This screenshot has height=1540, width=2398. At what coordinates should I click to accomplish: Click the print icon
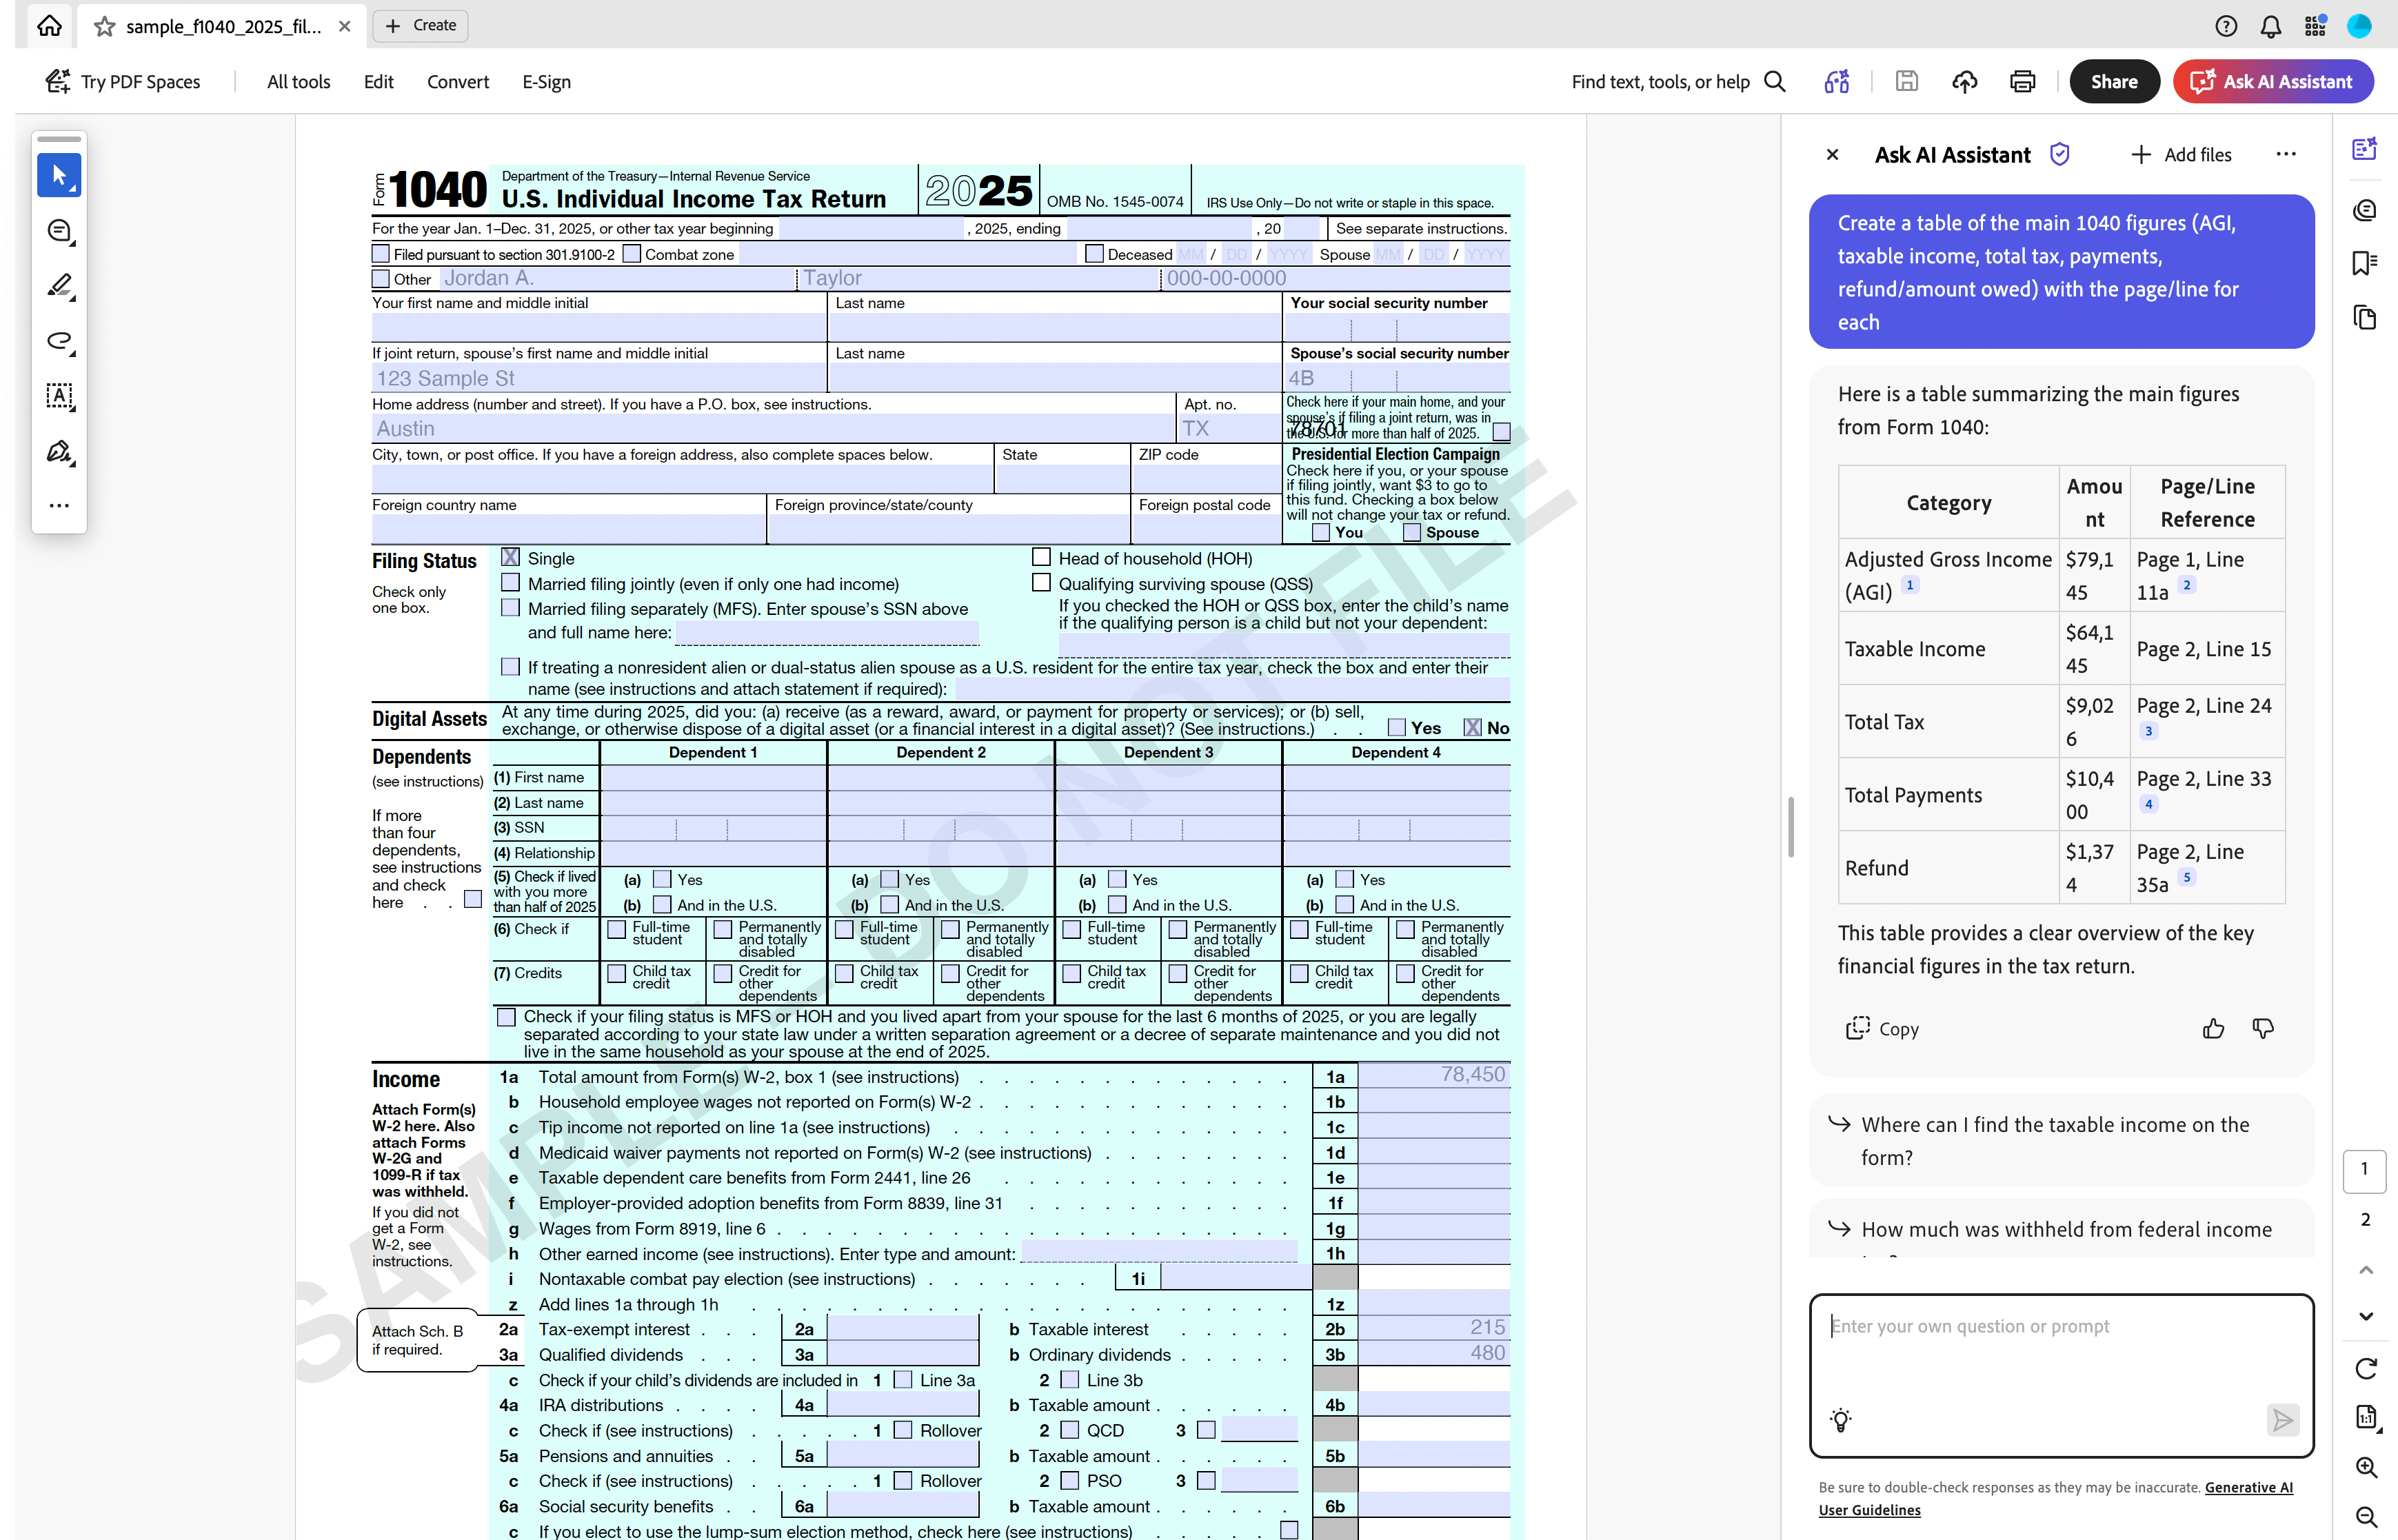coord(2022,82)
